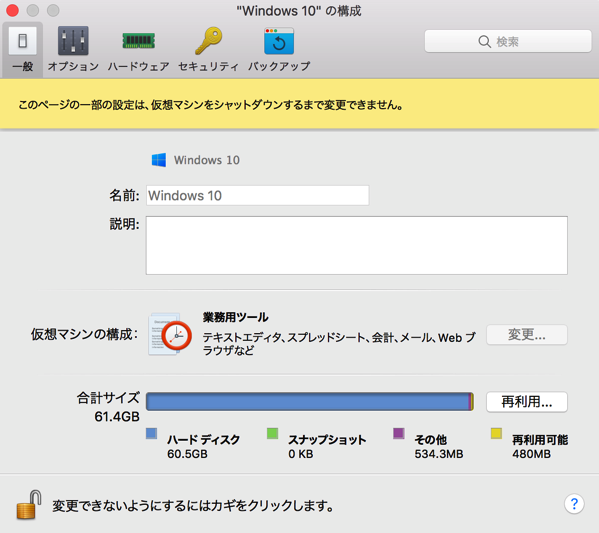Click the padlock icon to prevent changes
This screenshot has height=533, width=599.
[29, 505]
